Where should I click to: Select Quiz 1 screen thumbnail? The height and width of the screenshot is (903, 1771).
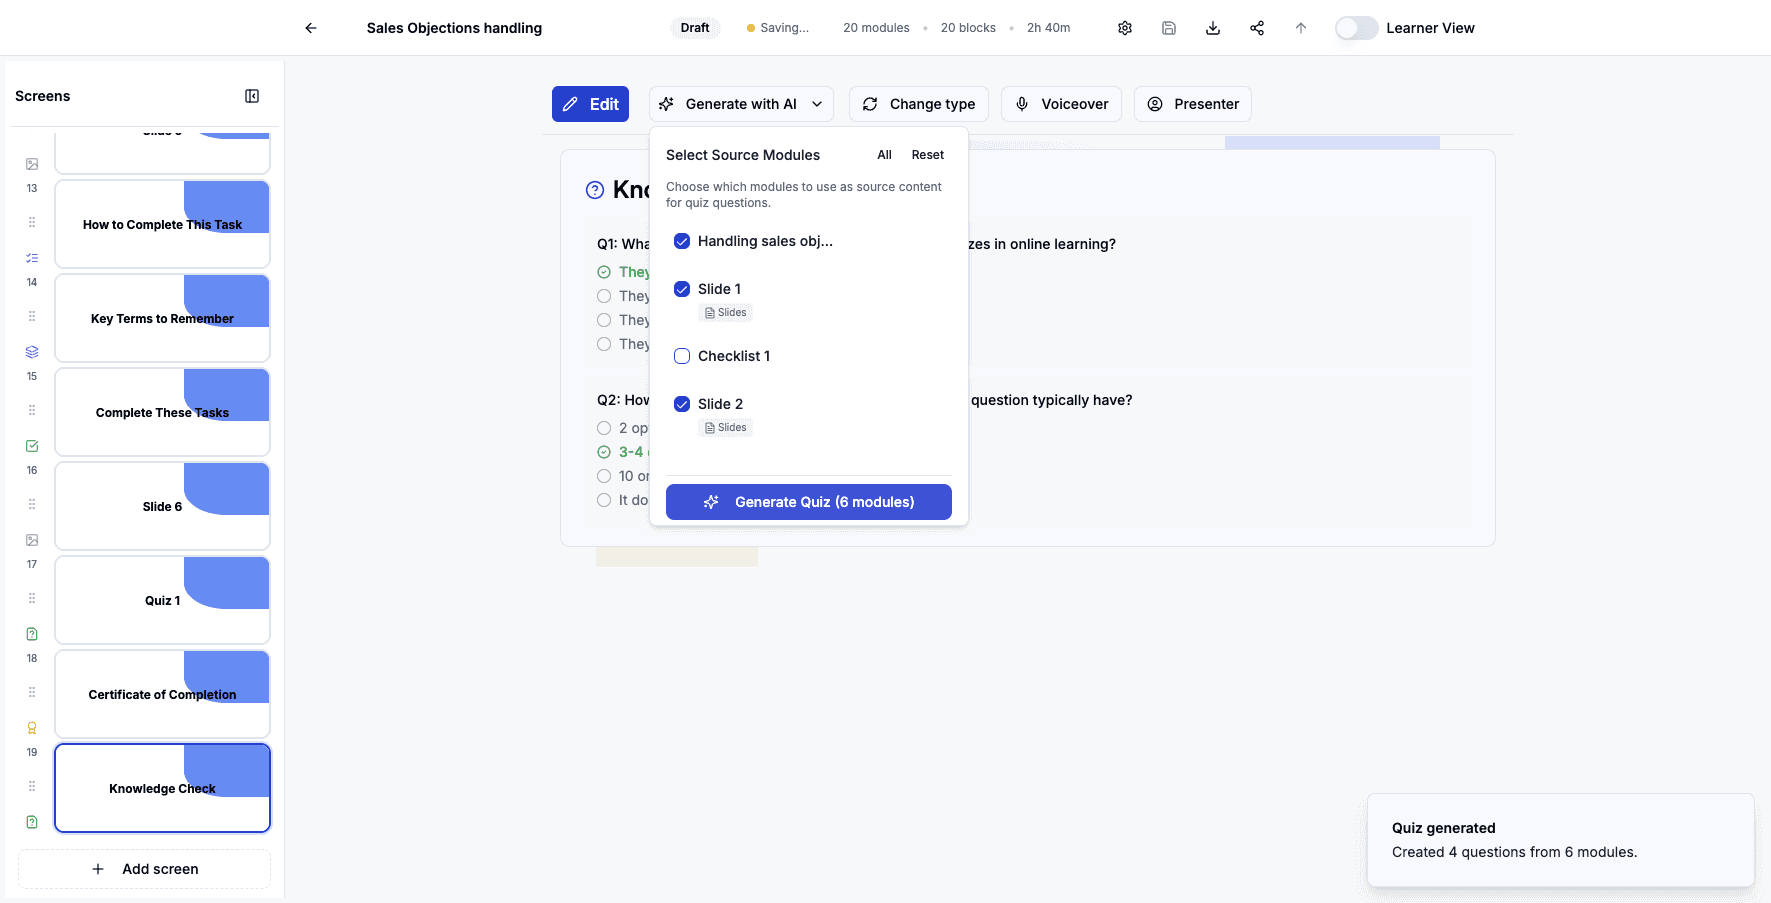point(162,600)
